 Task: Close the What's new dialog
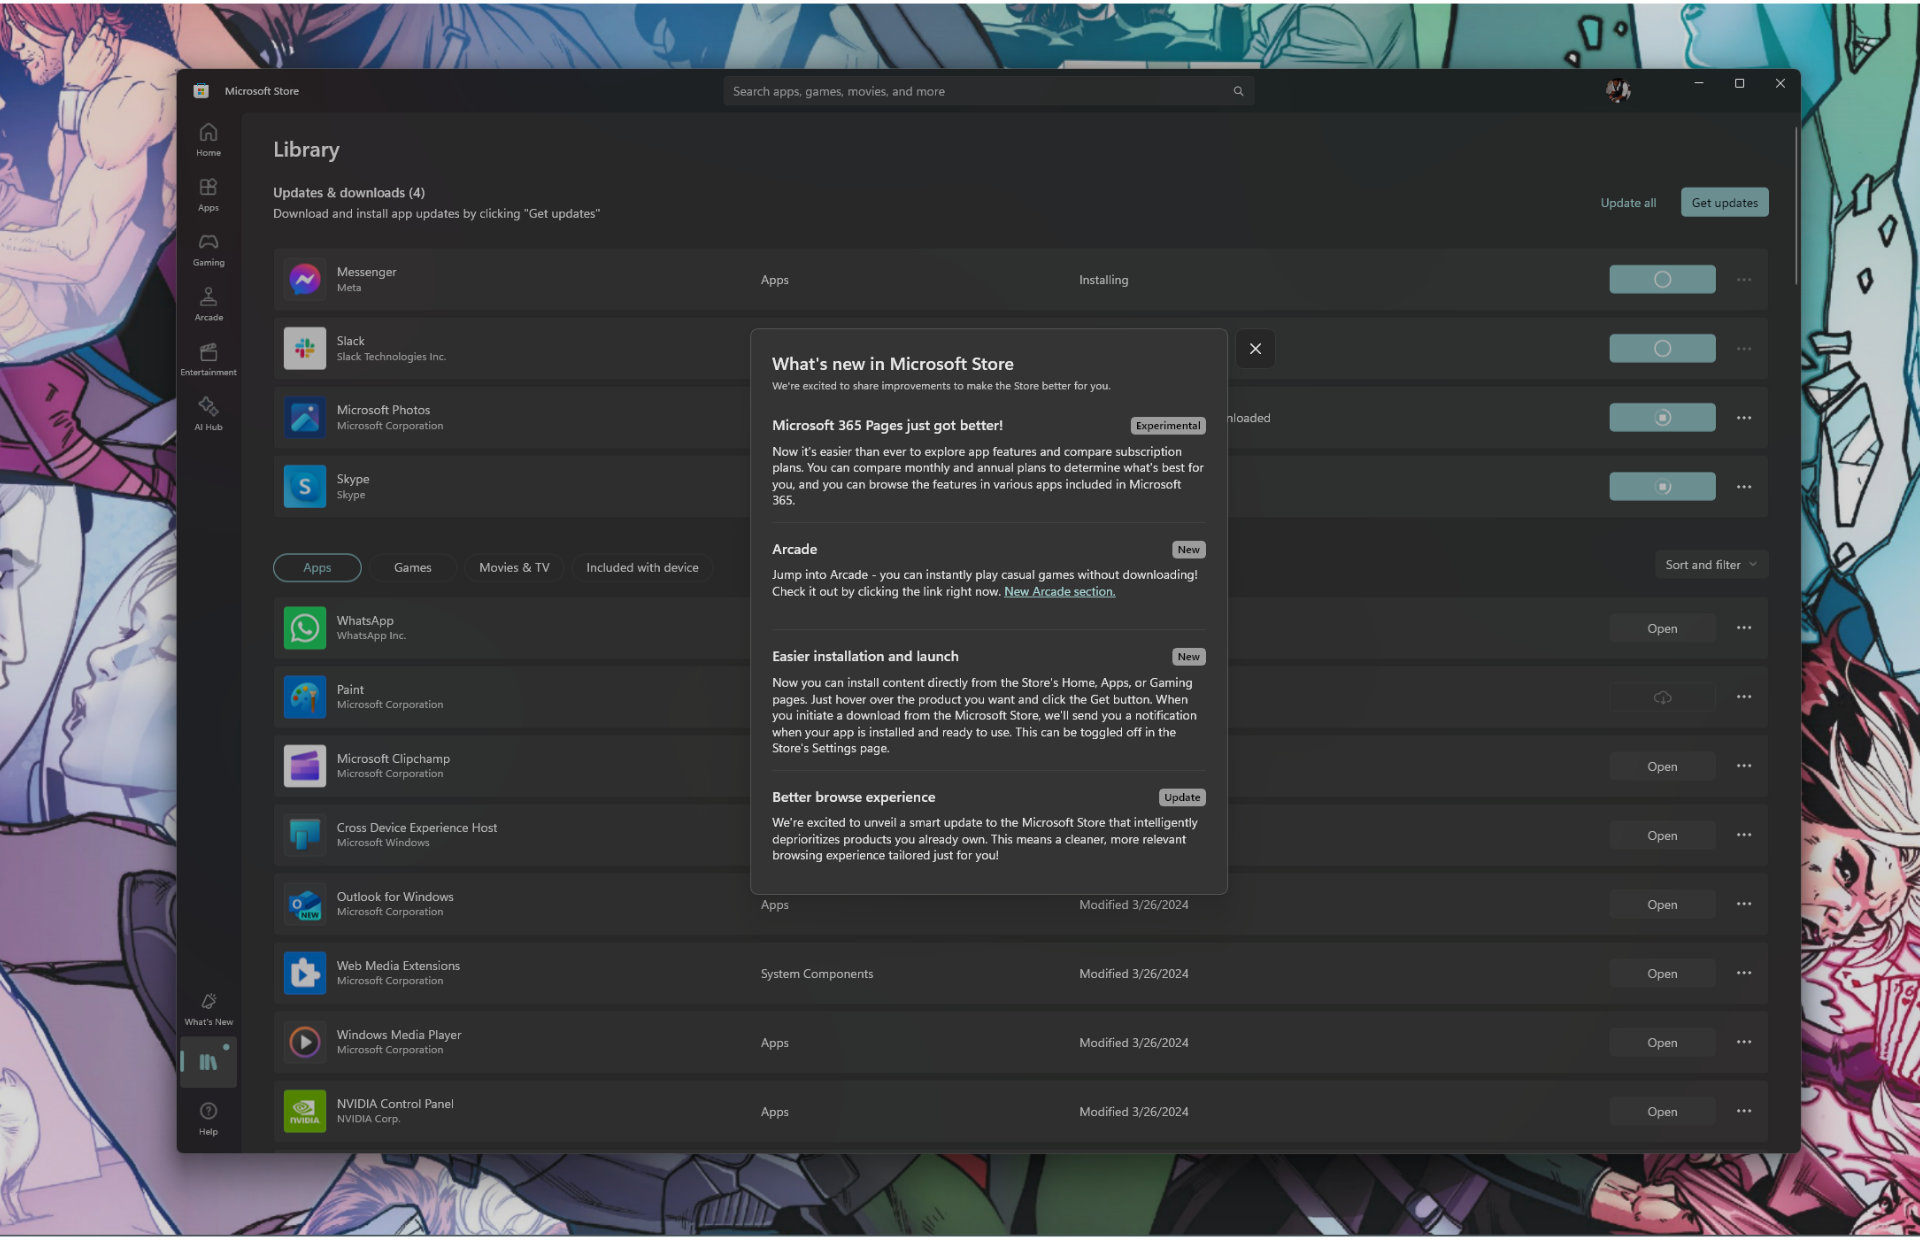click(x=1255, y=349)
